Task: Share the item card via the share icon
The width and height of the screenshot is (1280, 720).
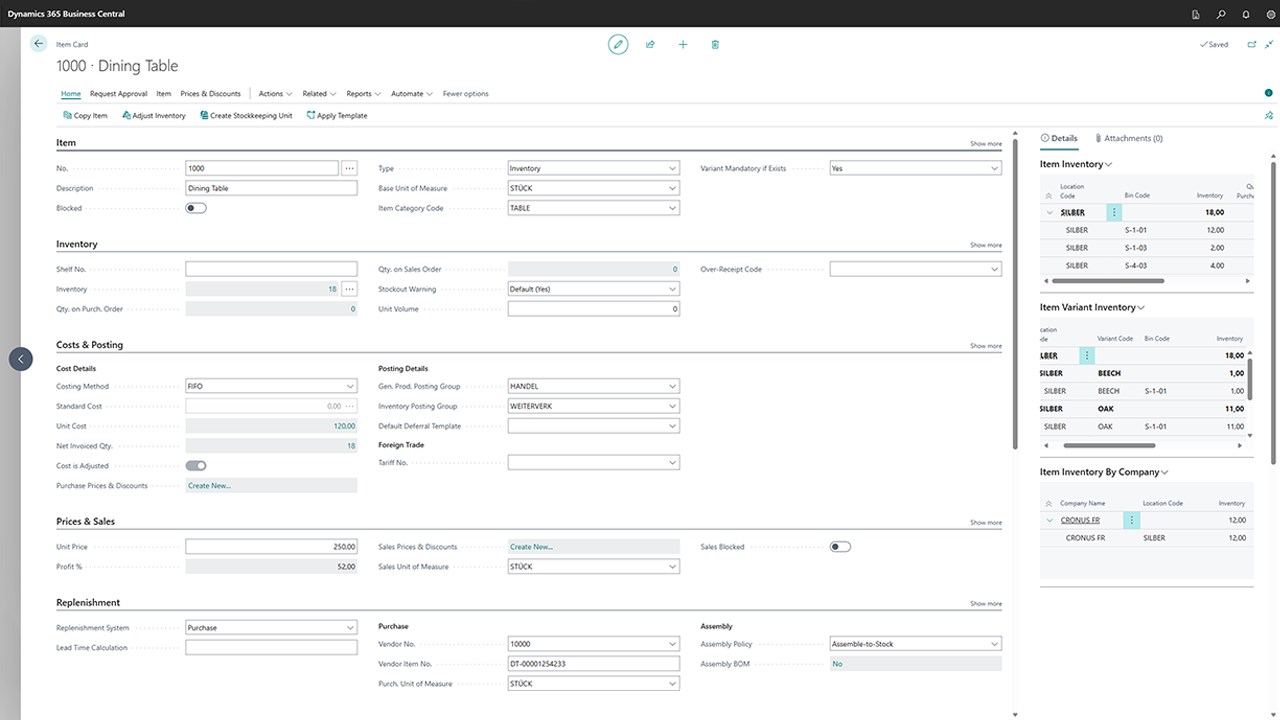Action: pyautogui.click(x=650, y=44)
